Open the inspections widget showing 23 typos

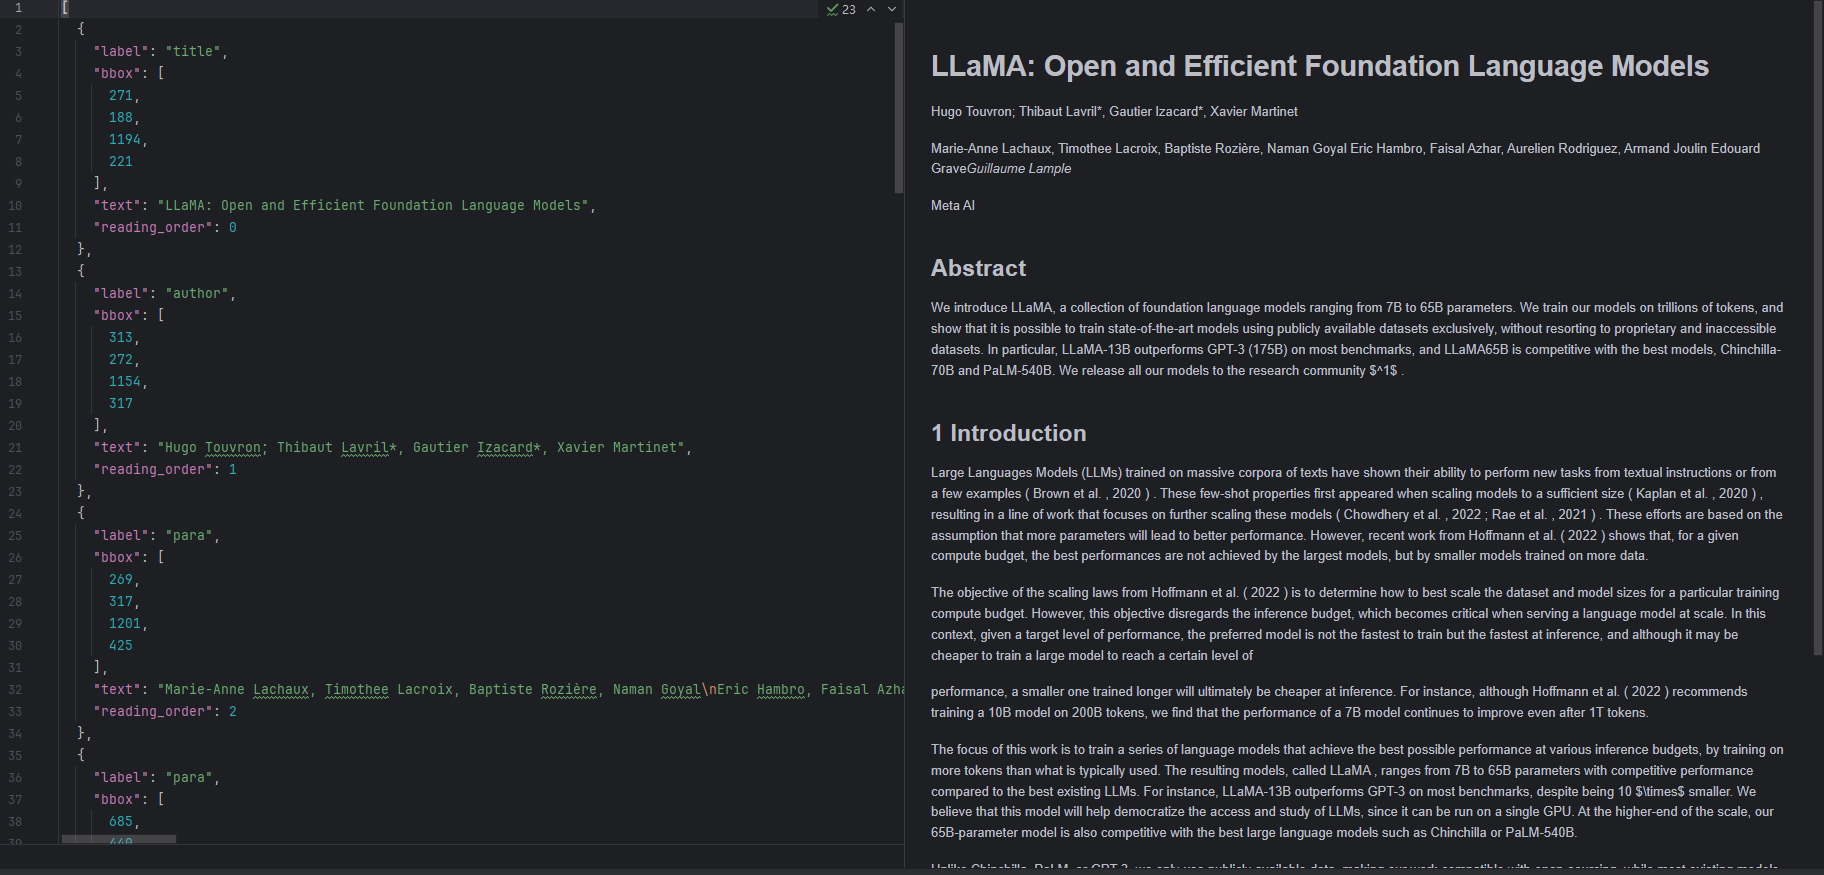(x=841, y=9)
